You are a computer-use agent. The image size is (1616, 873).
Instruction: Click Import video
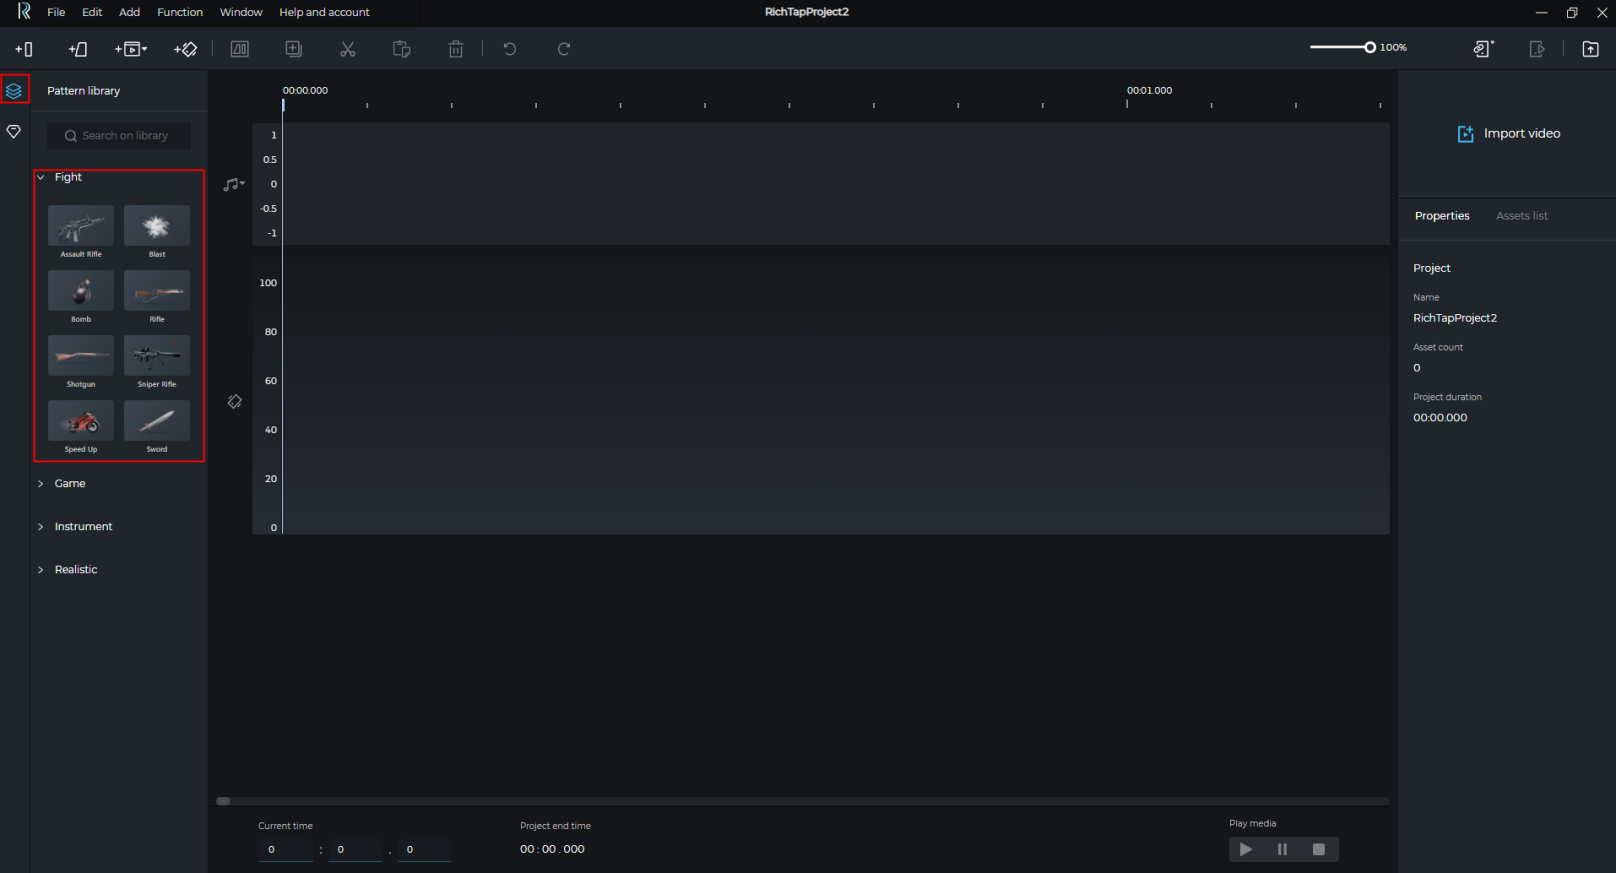[x=1508, y=134]
